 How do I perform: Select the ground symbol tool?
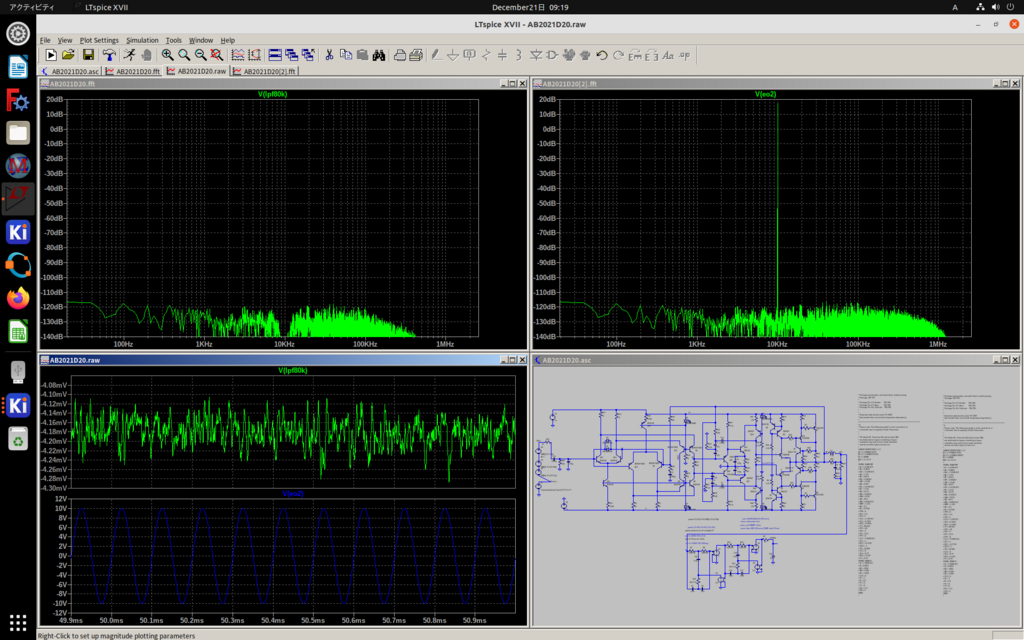click(453, 56)
